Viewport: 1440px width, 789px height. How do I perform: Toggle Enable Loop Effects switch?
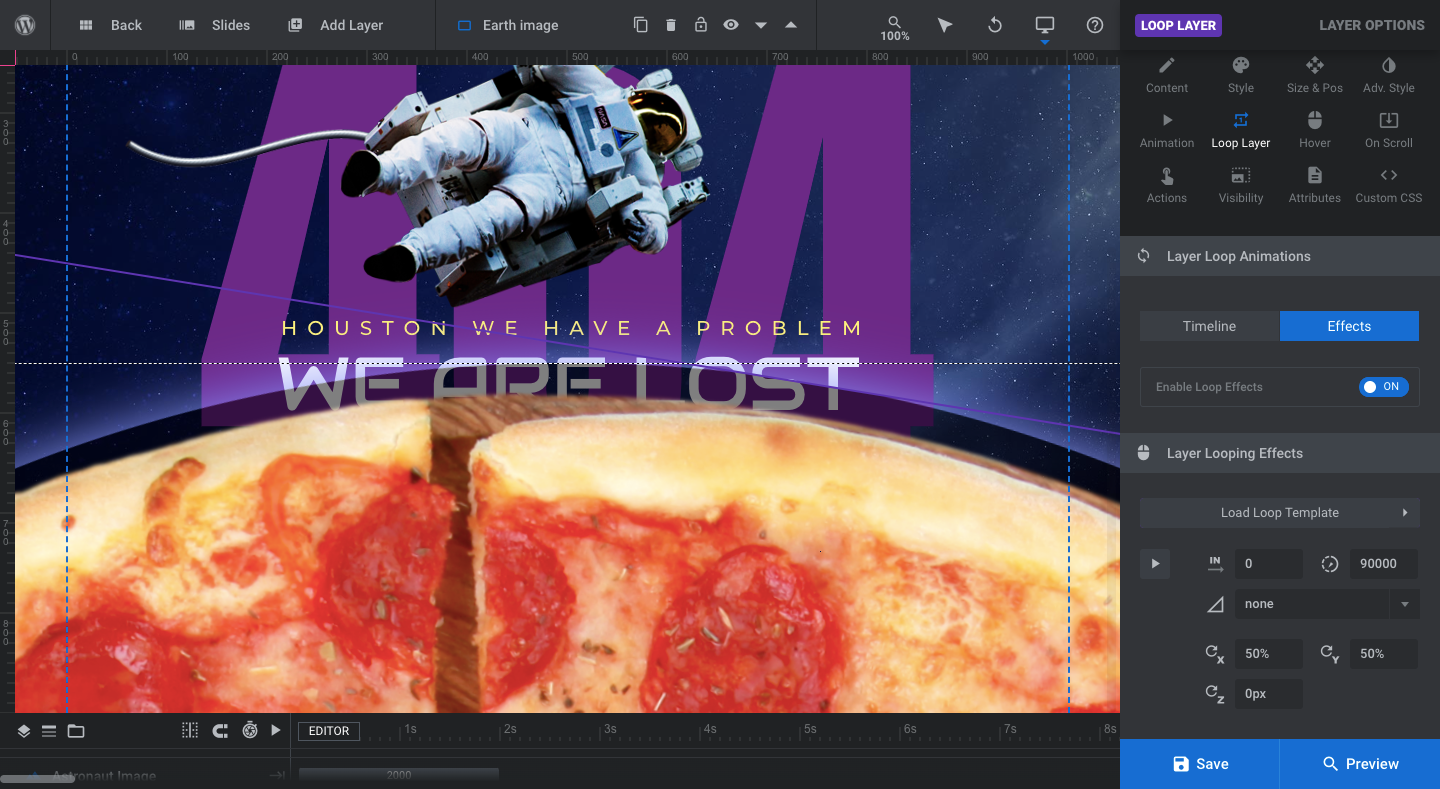click(1384, 387)
